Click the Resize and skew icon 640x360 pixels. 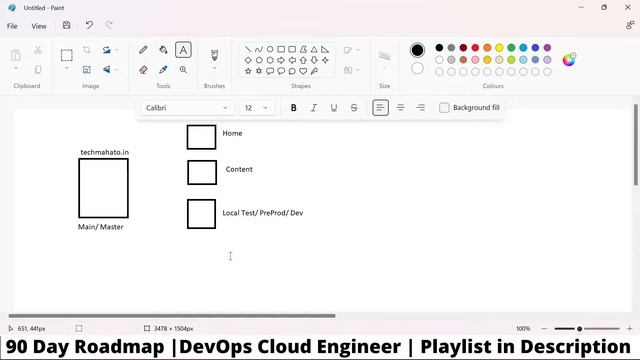(x=87, y=70)
